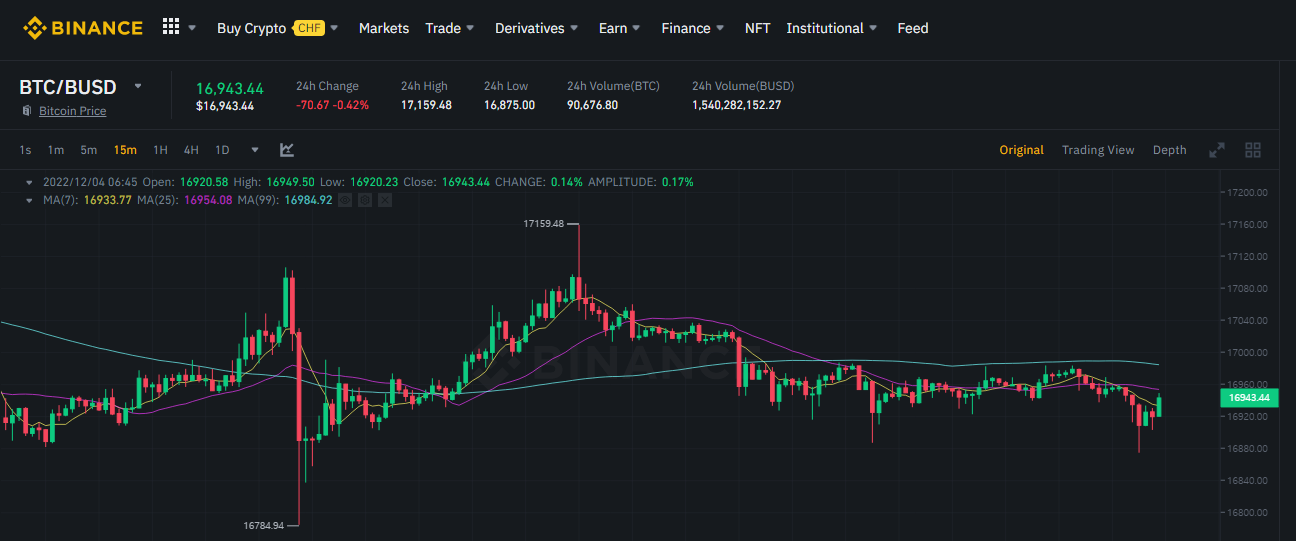Select the 1s interval

(26, 150)
